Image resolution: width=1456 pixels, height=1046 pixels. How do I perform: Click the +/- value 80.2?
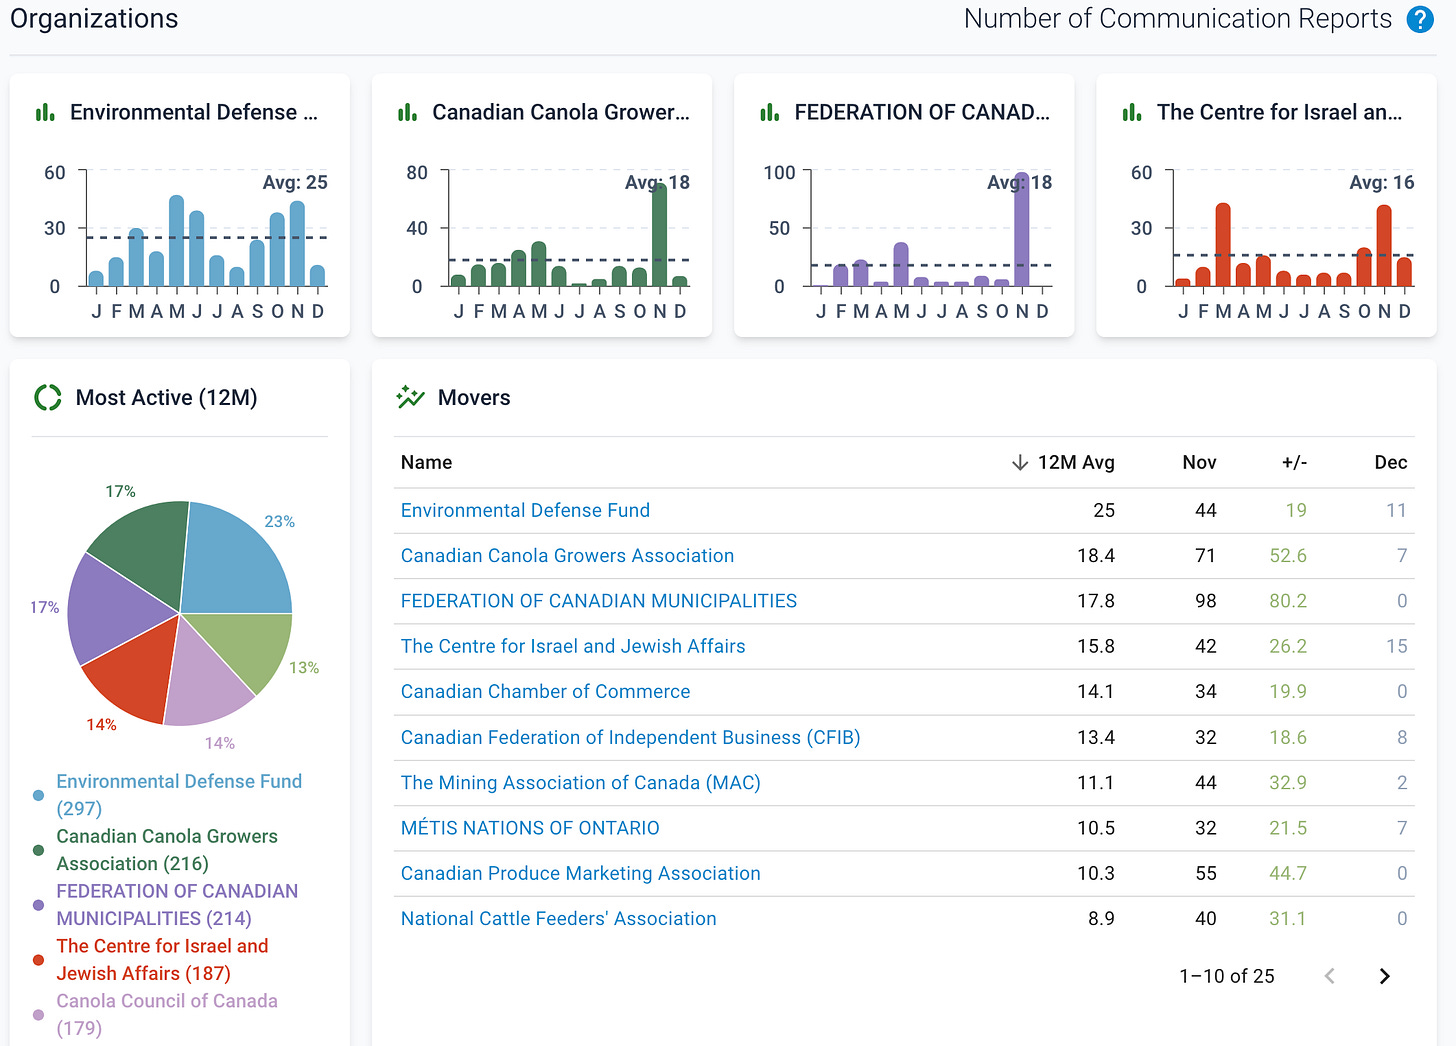pos(1288,601)
